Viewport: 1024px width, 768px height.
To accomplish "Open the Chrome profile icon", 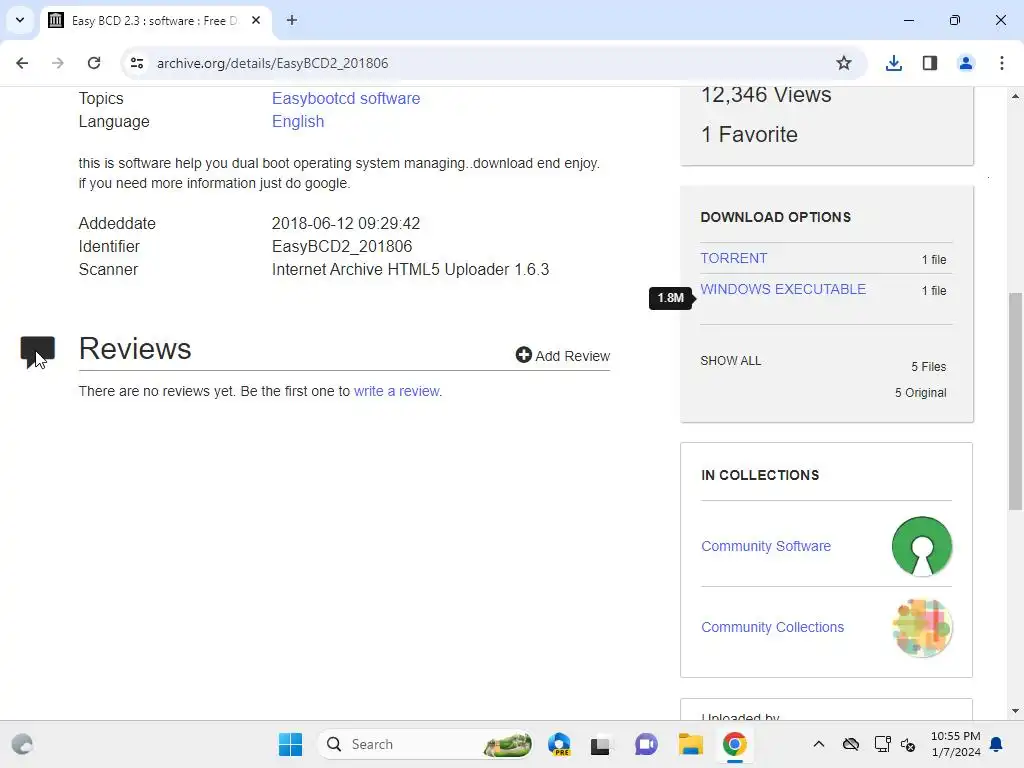I will click(x=965, y=63).
